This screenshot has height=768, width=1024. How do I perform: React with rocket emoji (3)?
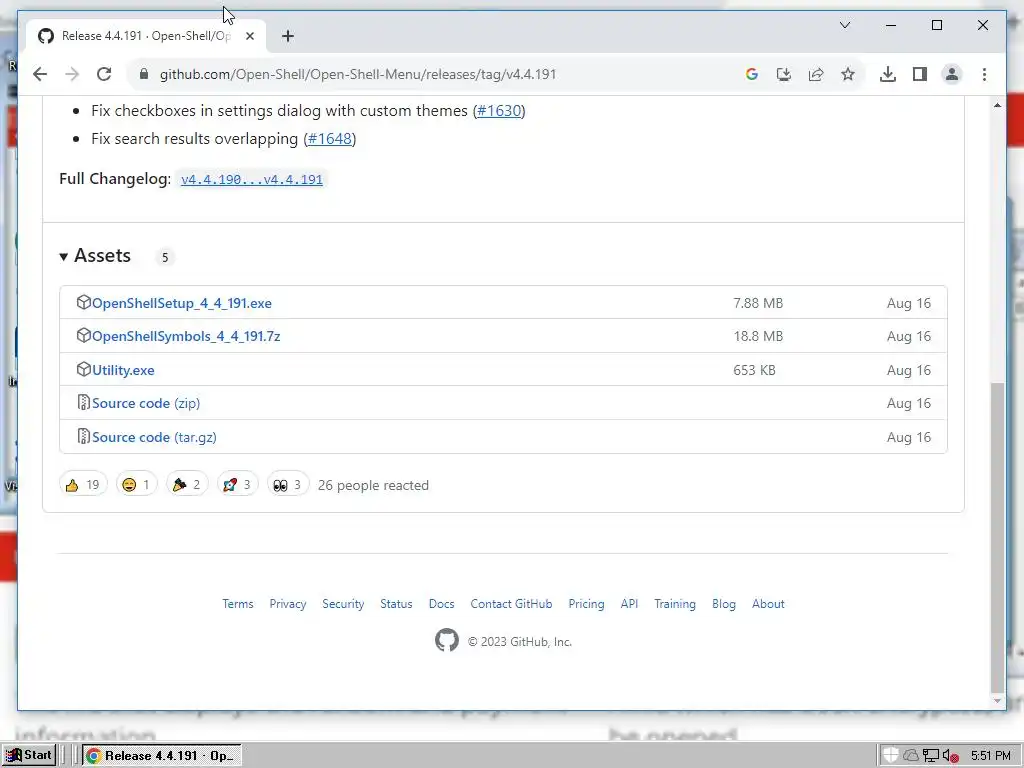tap(237, 485)
